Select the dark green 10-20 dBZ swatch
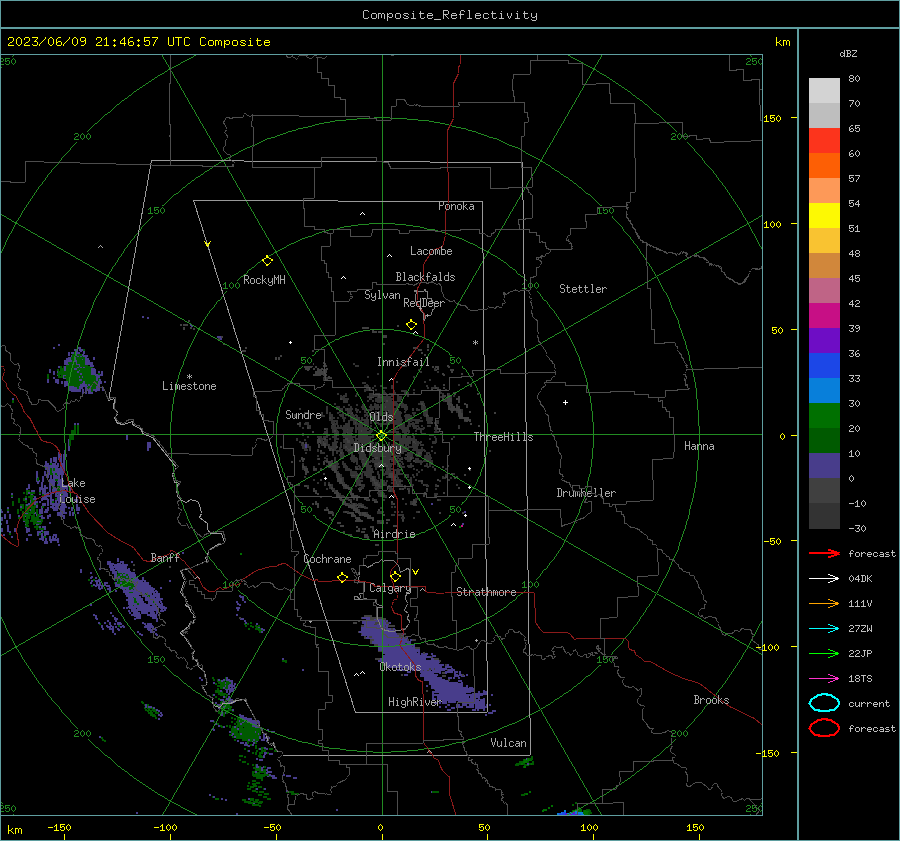Screen dimensions: 900x841 coord(824,440)
